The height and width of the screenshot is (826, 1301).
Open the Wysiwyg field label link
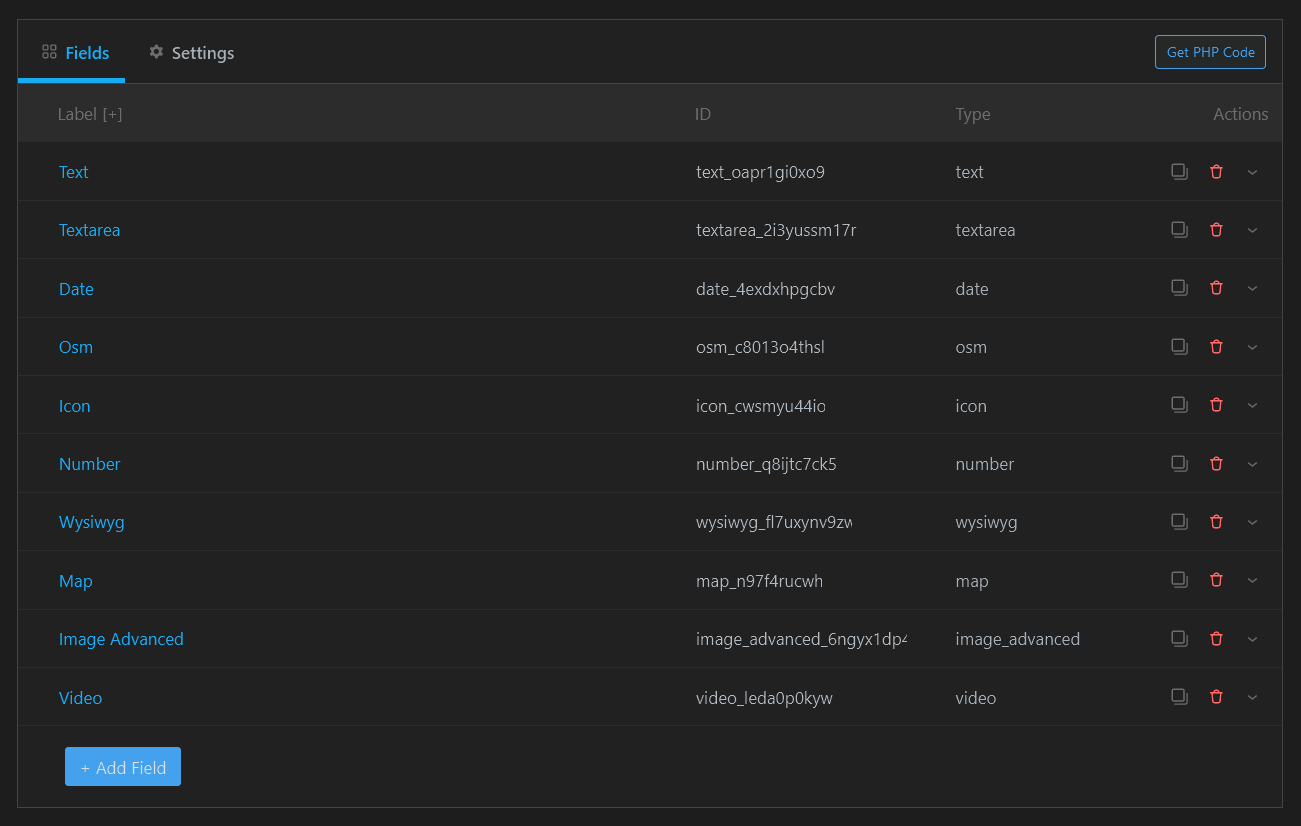[x=91, y=522]
